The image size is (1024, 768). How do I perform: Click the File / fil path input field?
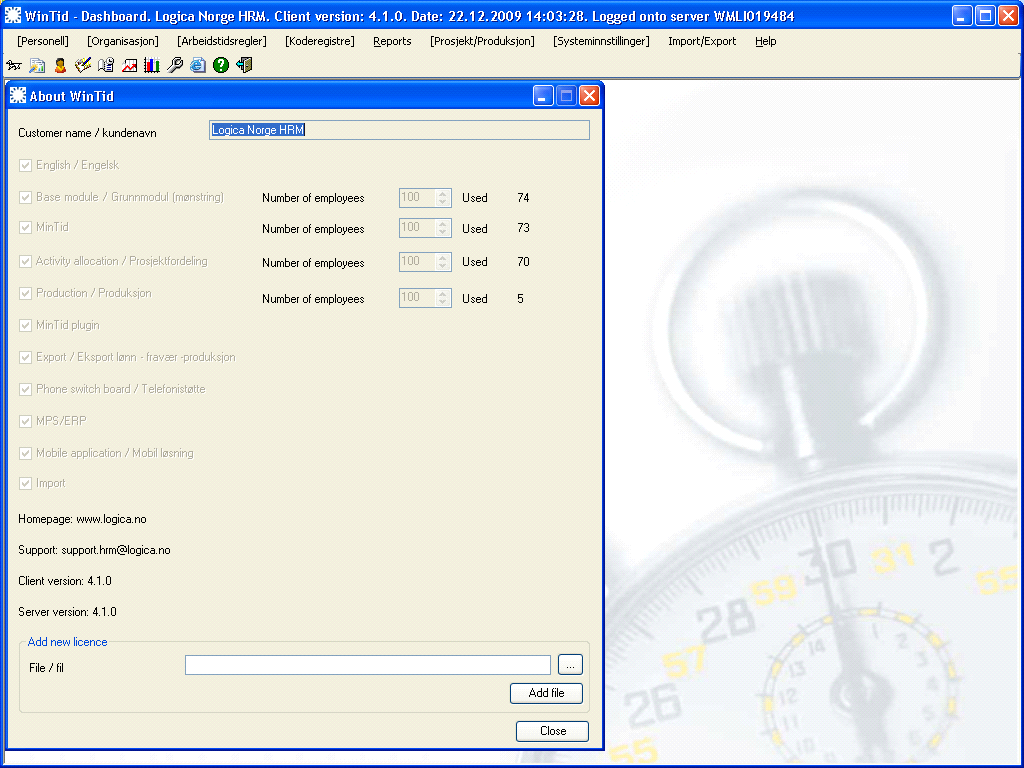click(x=368, y=665)
